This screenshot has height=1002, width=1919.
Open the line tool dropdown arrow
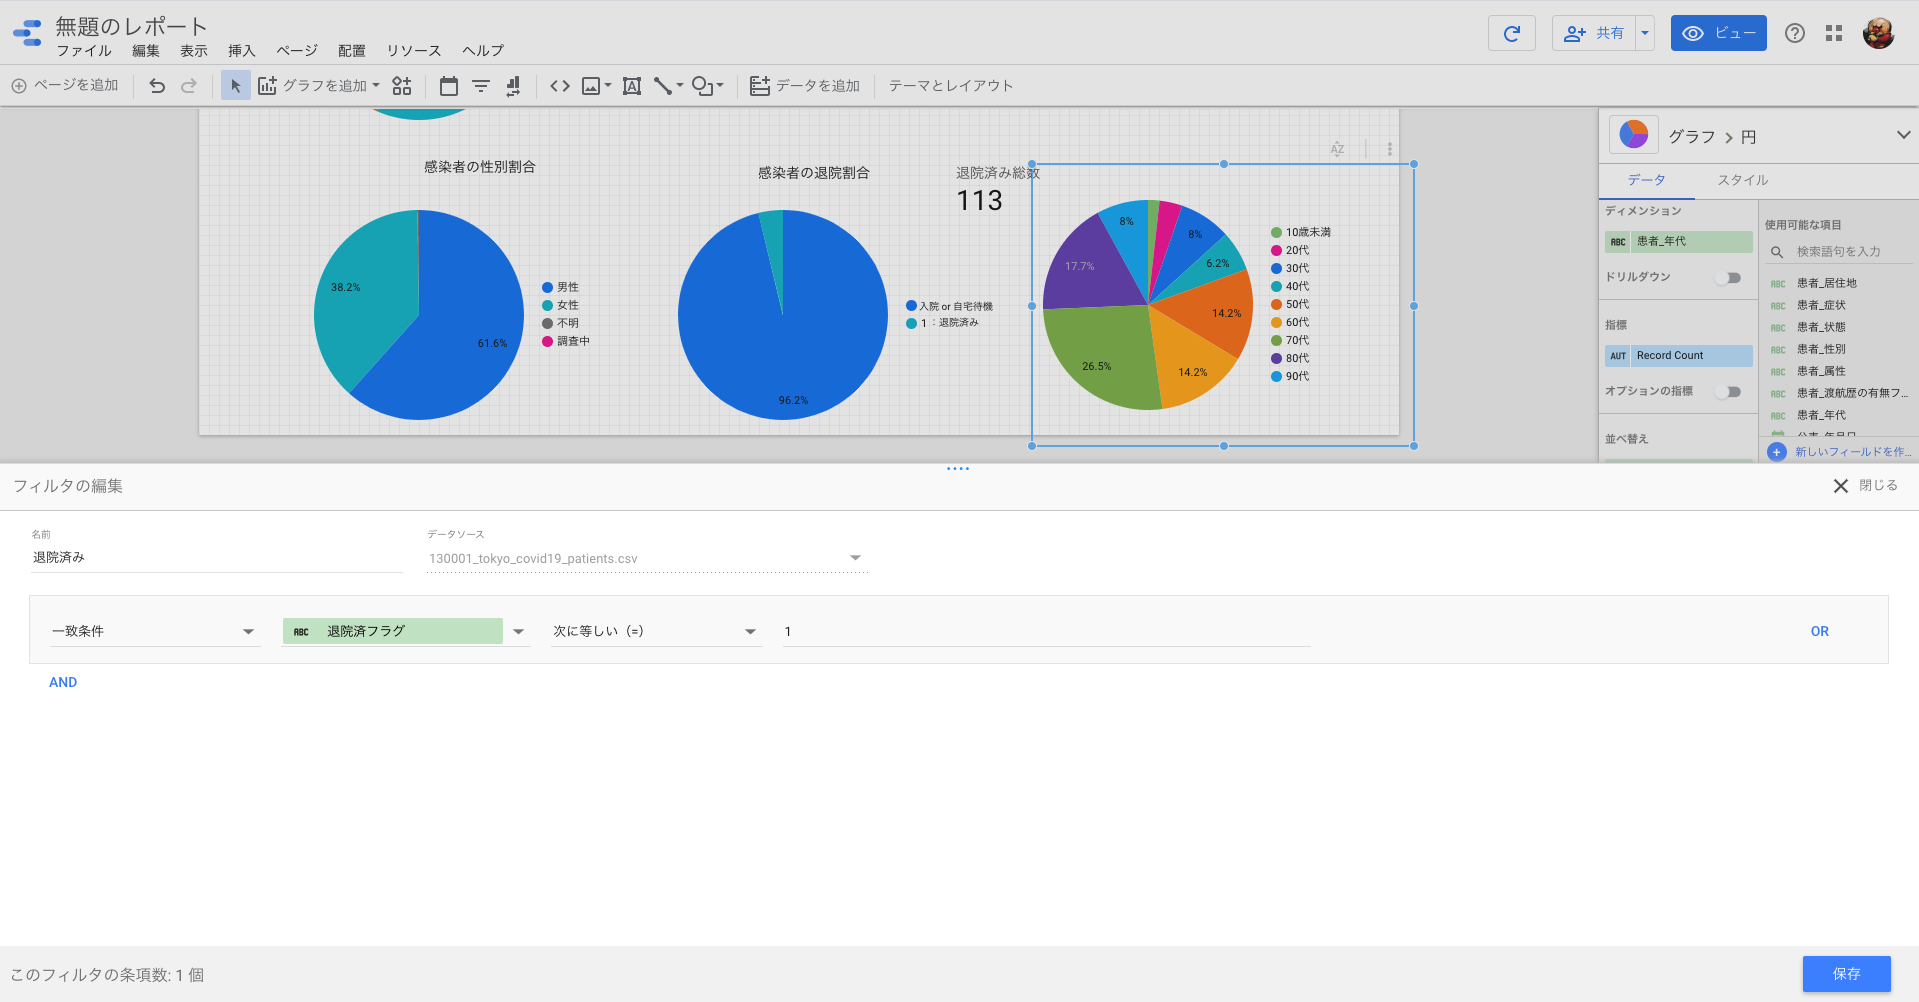pyautogui.click(x=680, y=86)
